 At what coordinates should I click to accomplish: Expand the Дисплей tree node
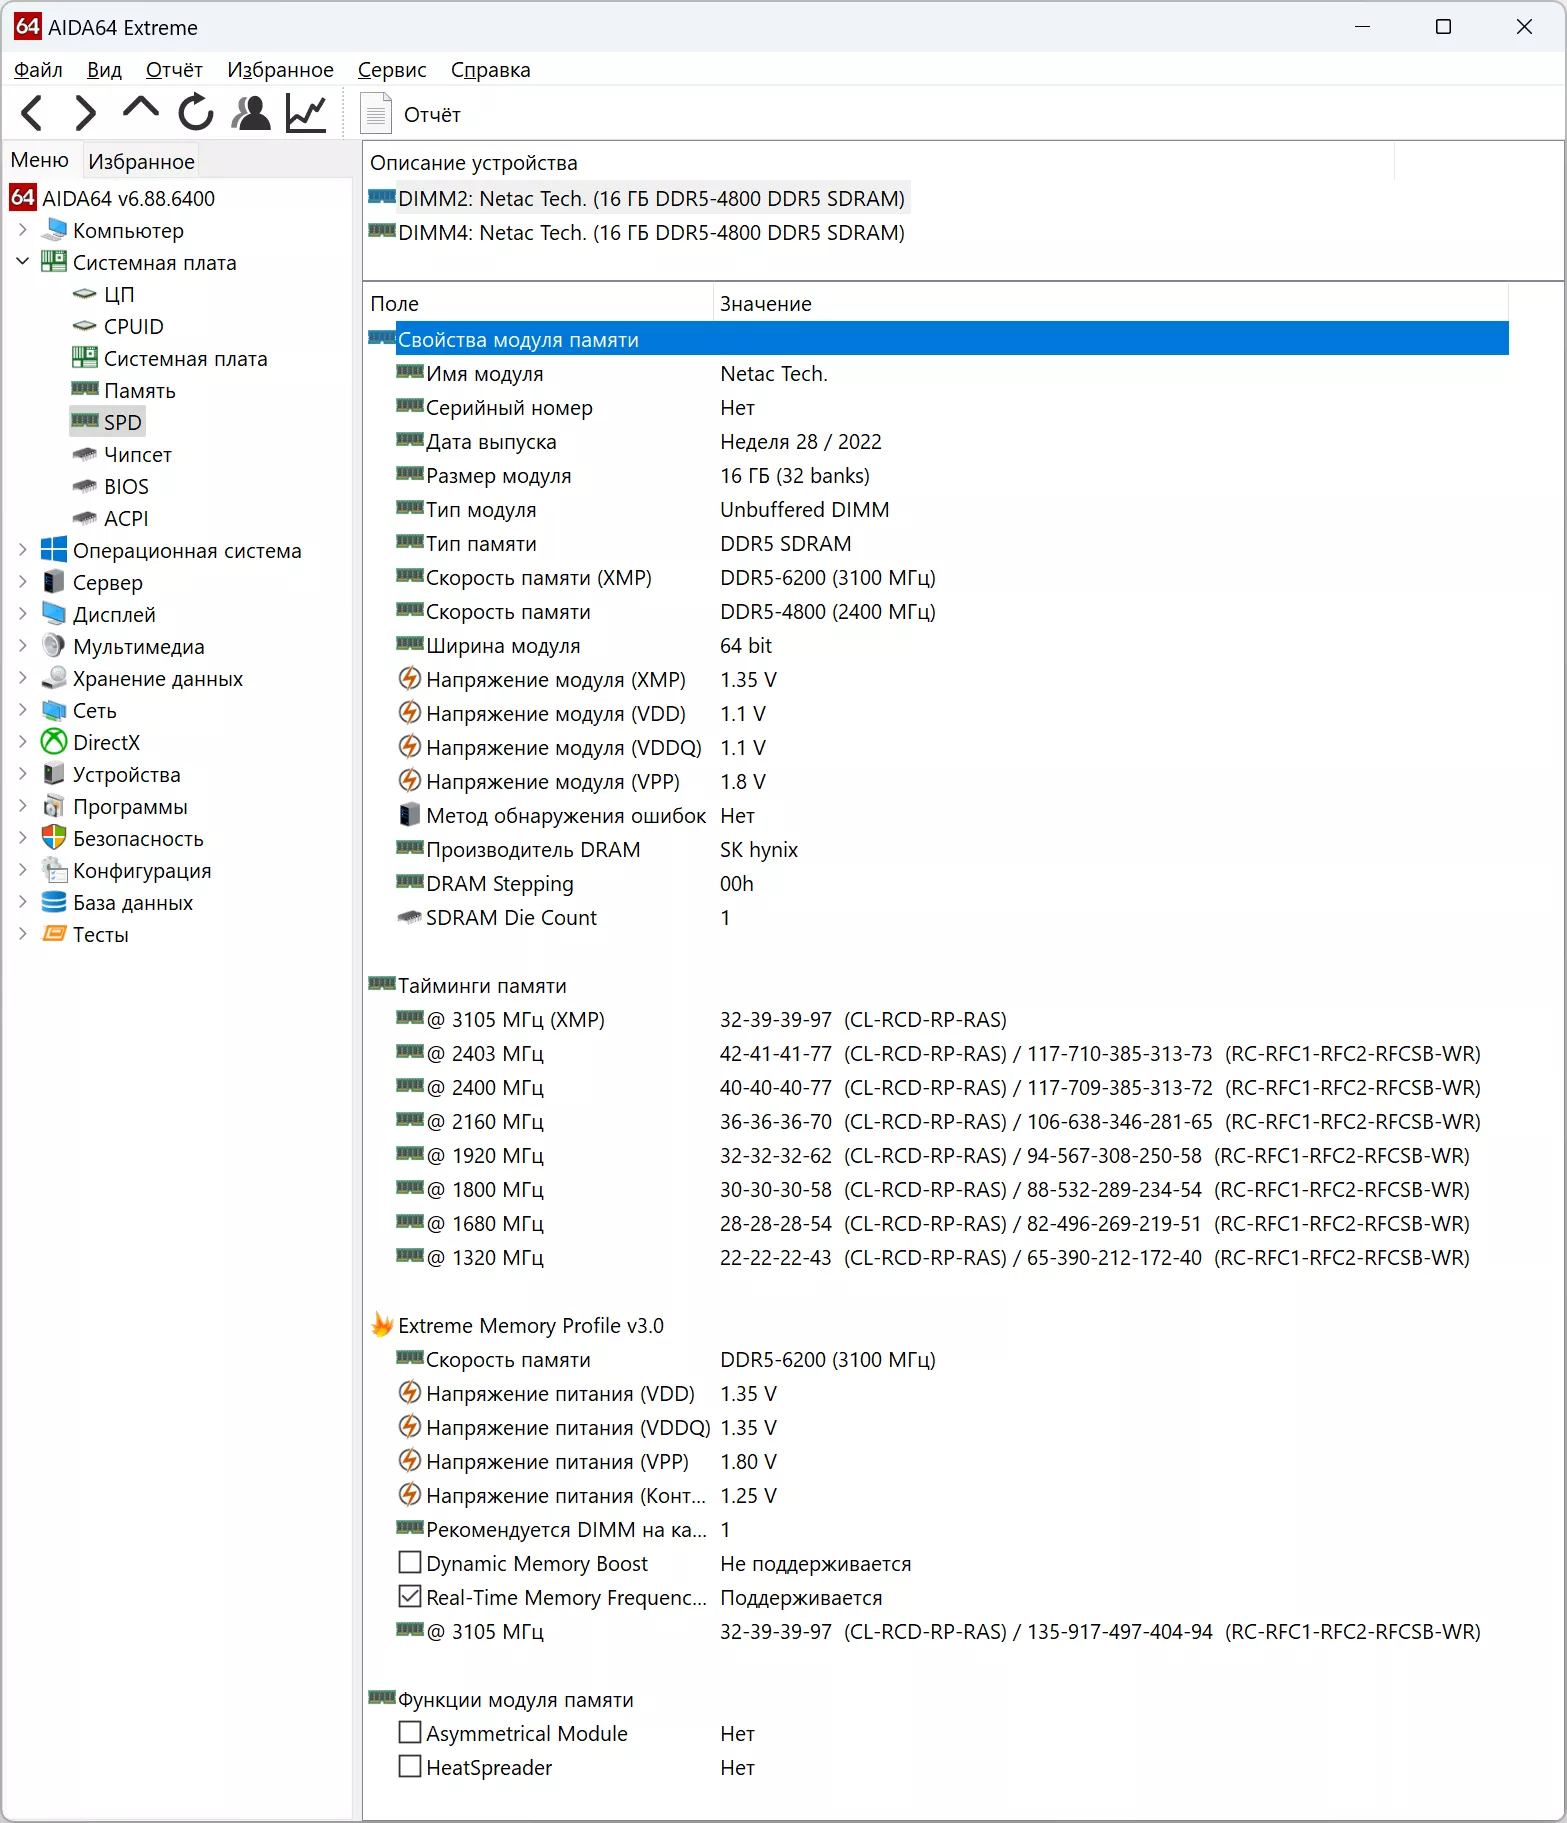pos(23,614)
